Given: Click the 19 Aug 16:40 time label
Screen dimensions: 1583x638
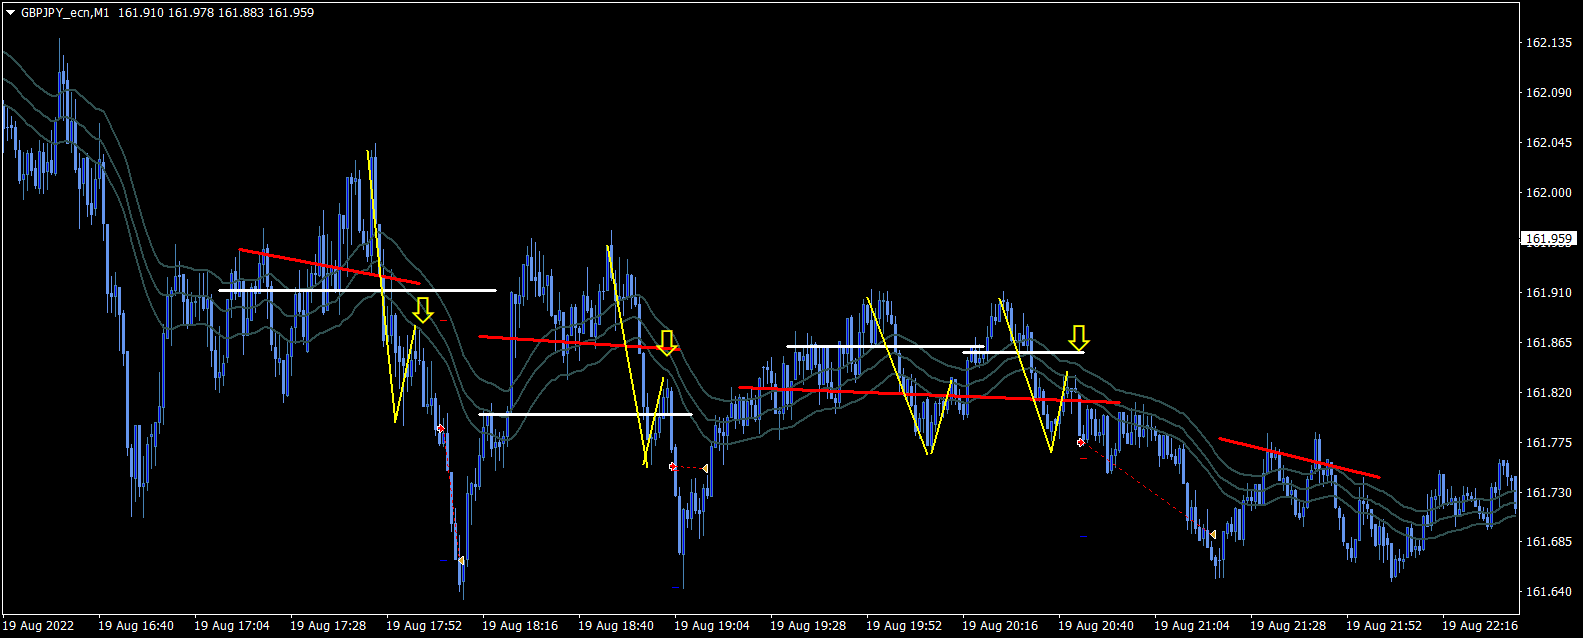Looking at the screenshot, I should click(x=136, y=626).
